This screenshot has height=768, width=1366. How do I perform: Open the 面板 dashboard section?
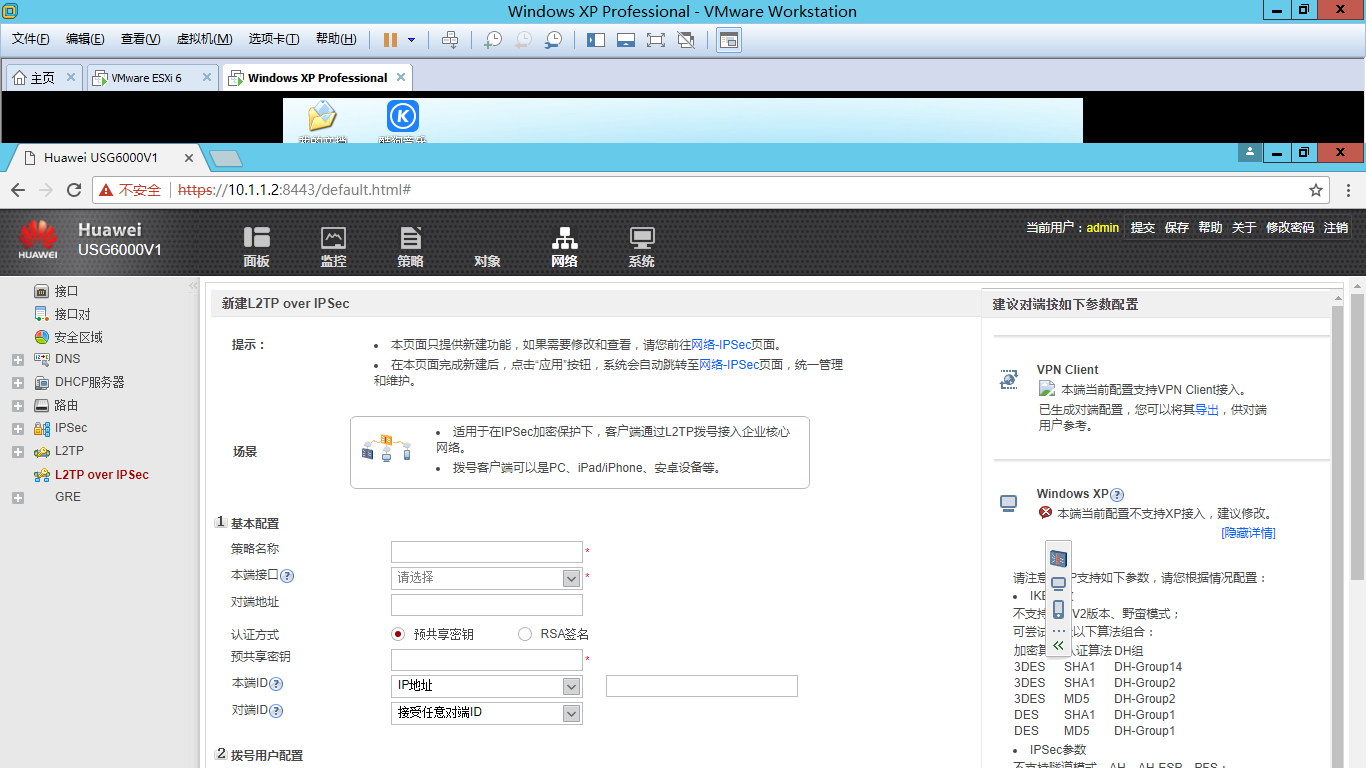click(257, 246)
